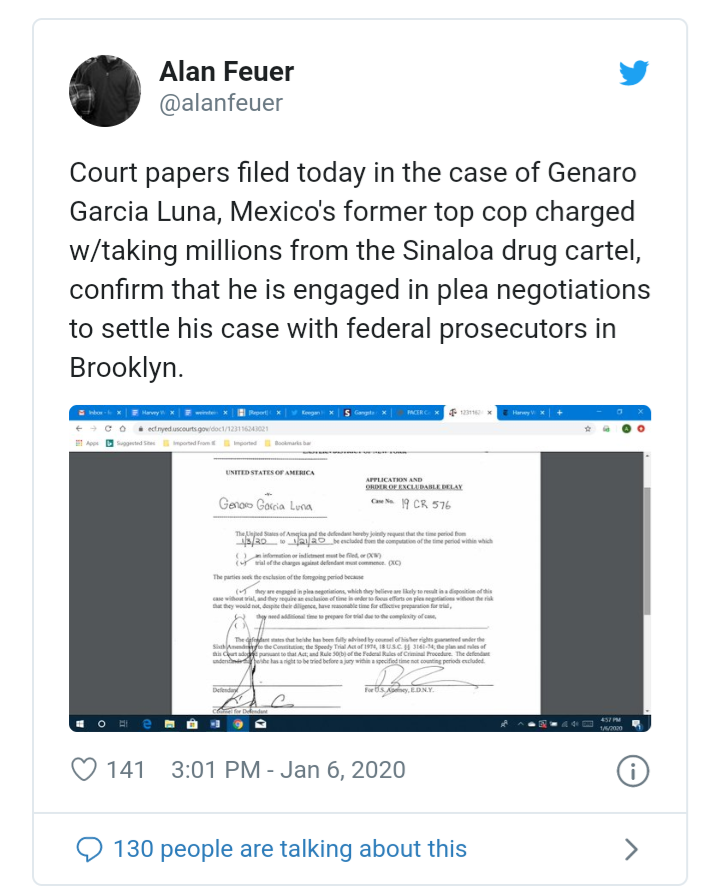Click the Twitter bird logo
720x892 pixels.
click(x=634, y=74)
